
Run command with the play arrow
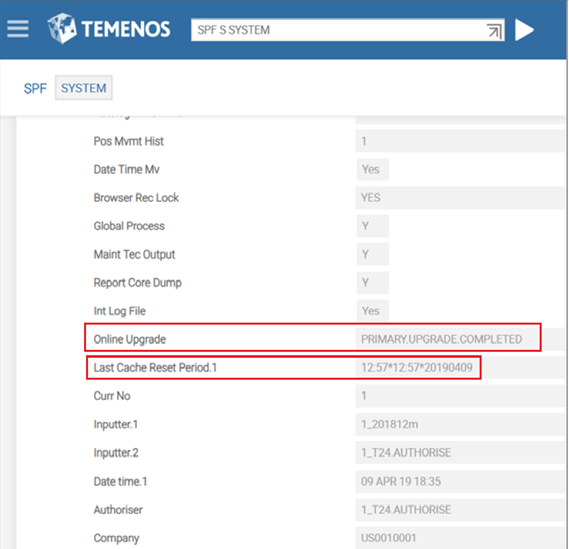[524, 30]
